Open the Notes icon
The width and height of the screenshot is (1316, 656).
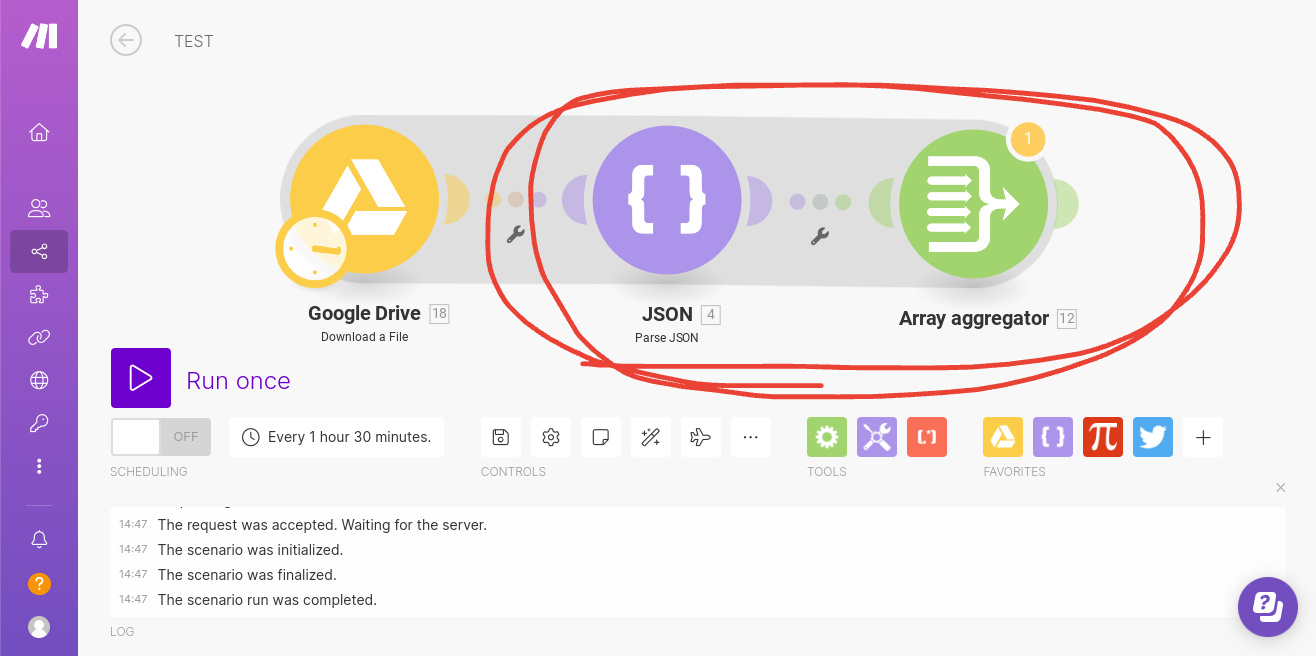pyautogui.click(x=601, y=437)
